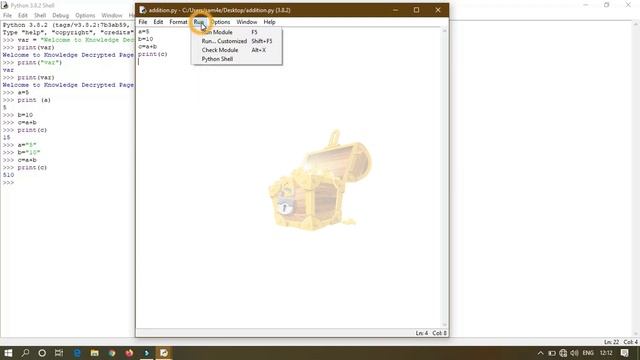Screen dimensions: 640x360
Task: Open Edit menu in Python Shell window
Action: click(x=23, y=16)
